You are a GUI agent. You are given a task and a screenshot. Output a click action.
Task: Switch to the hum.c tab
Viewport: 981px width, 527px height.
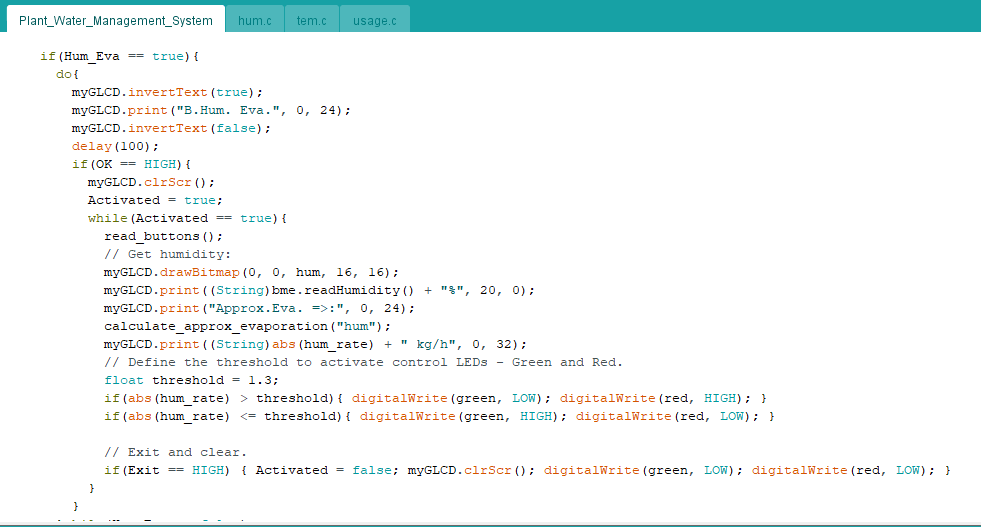[x=254, y=20]
